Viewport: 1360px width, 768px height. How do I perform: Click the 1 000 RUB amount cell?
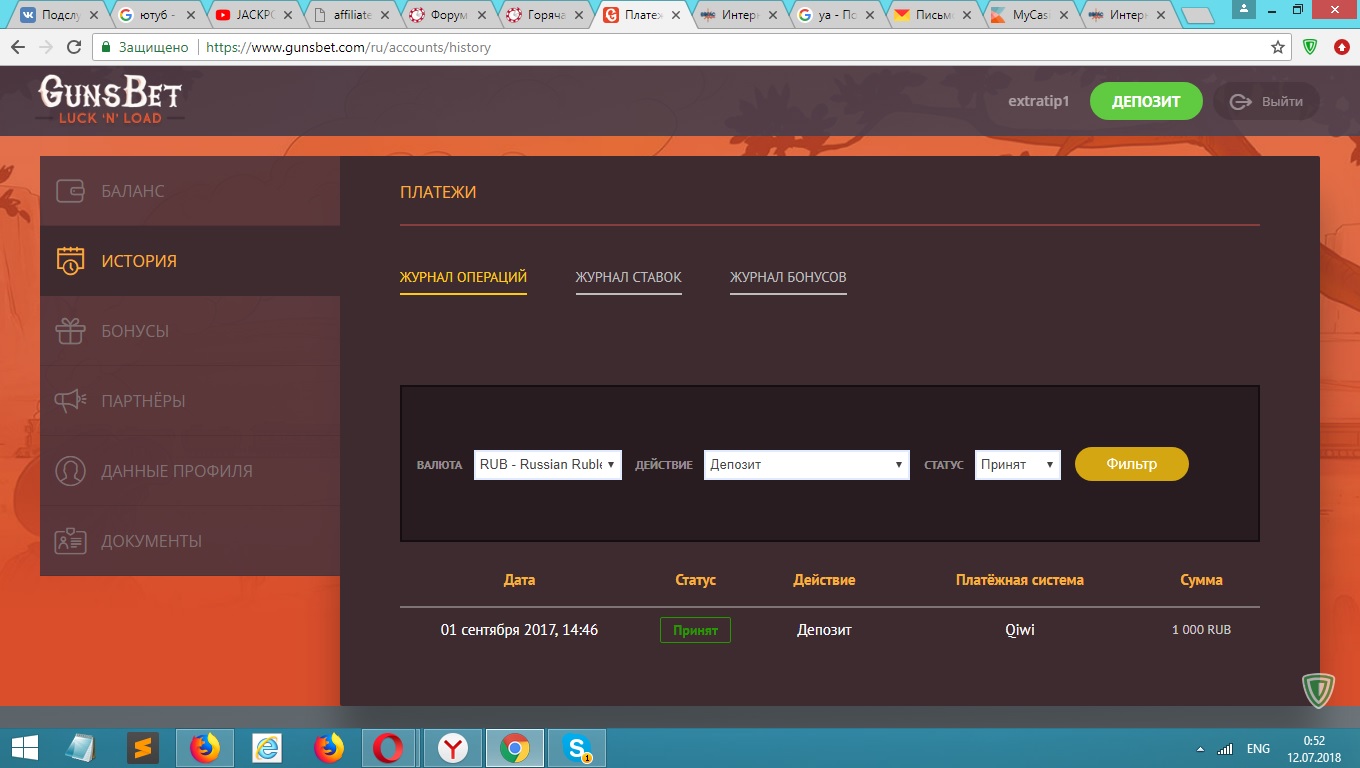coord(1201,630)
